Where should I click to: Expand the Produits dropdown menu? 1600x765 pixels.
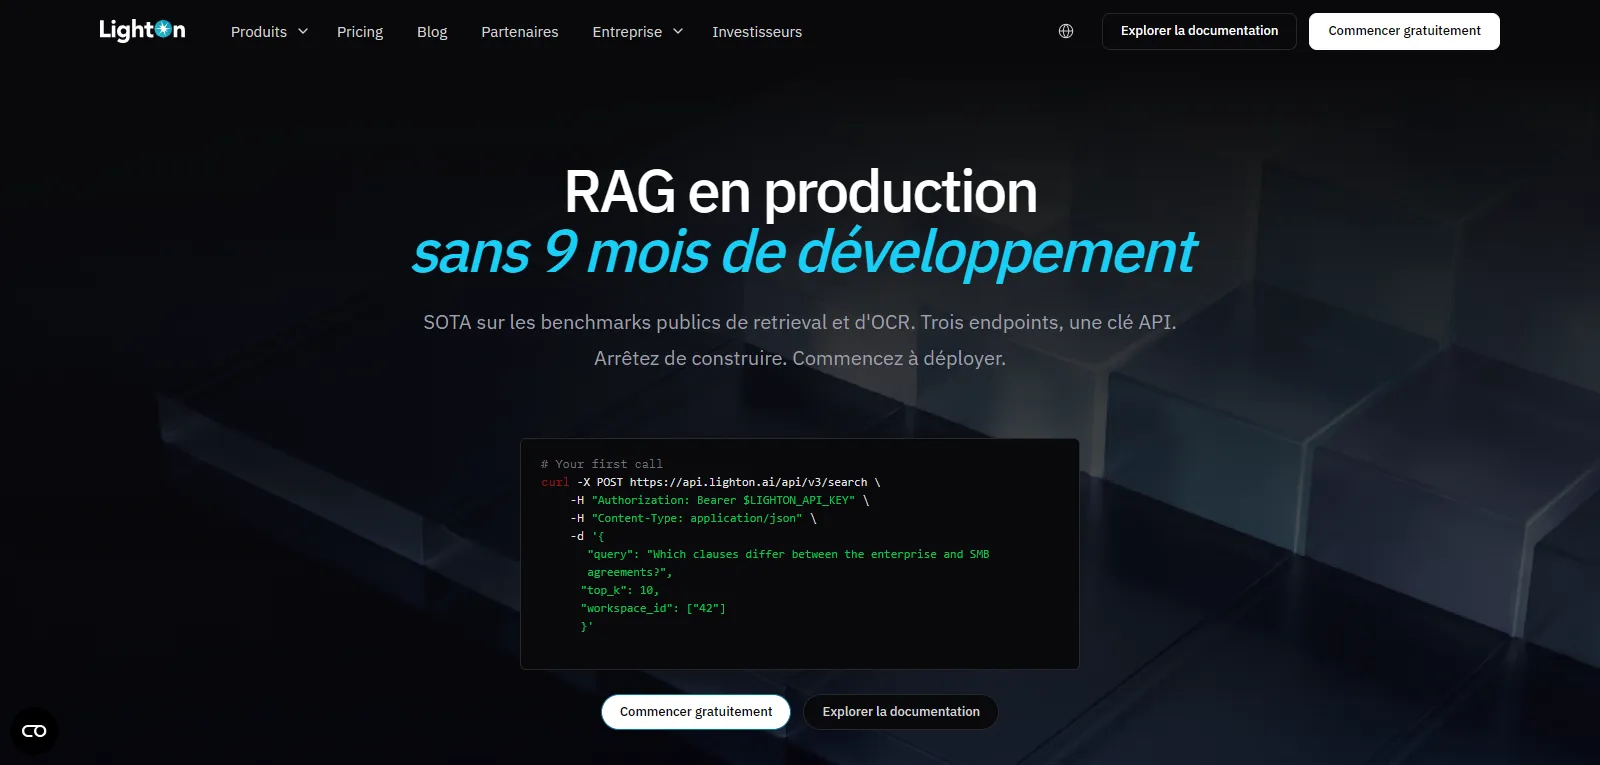point(269,32)
